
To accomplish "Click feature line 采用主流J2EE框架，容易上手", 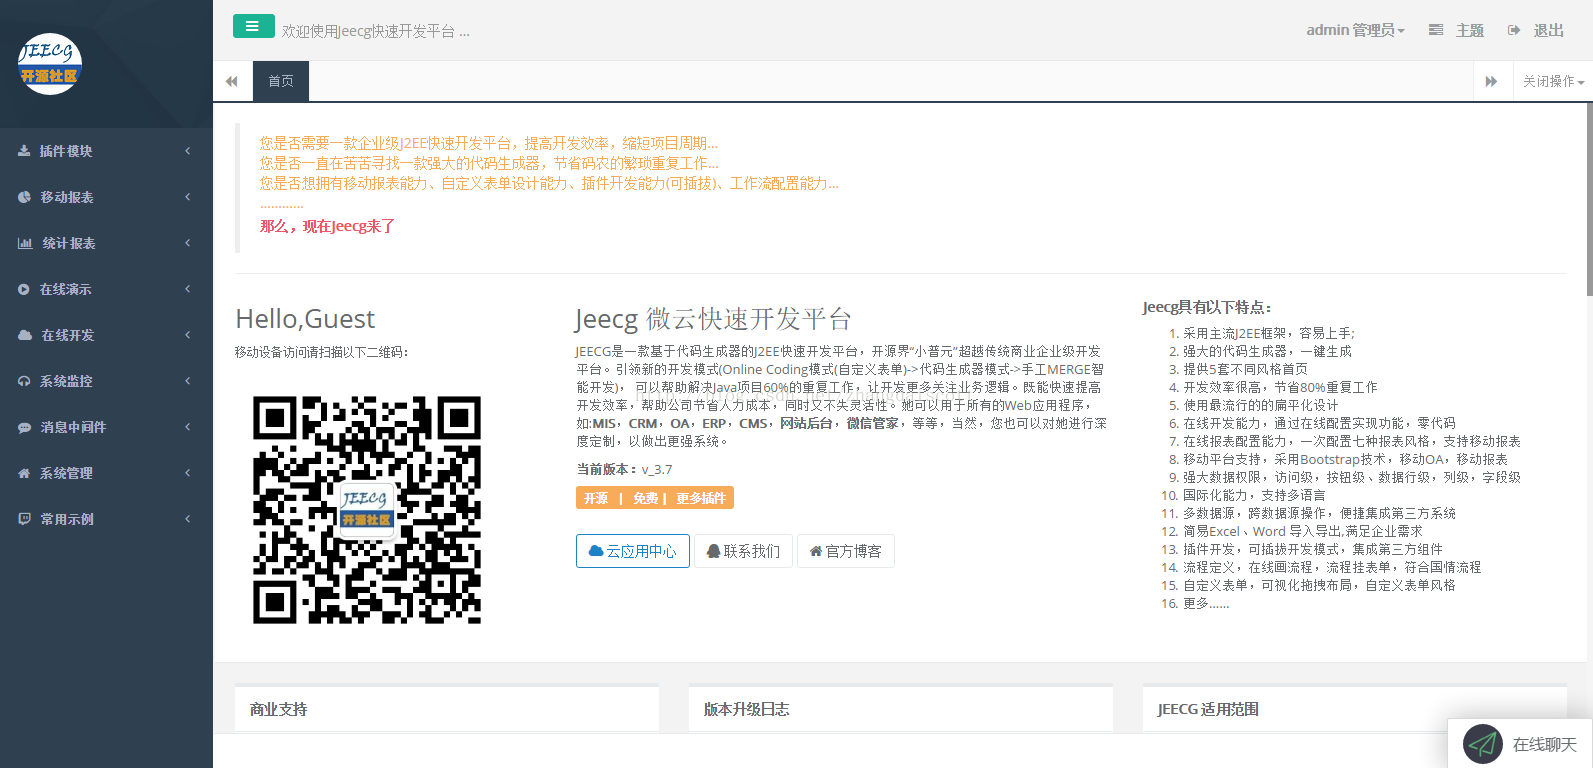I will pyautogui.click(x=1269, y=333).
